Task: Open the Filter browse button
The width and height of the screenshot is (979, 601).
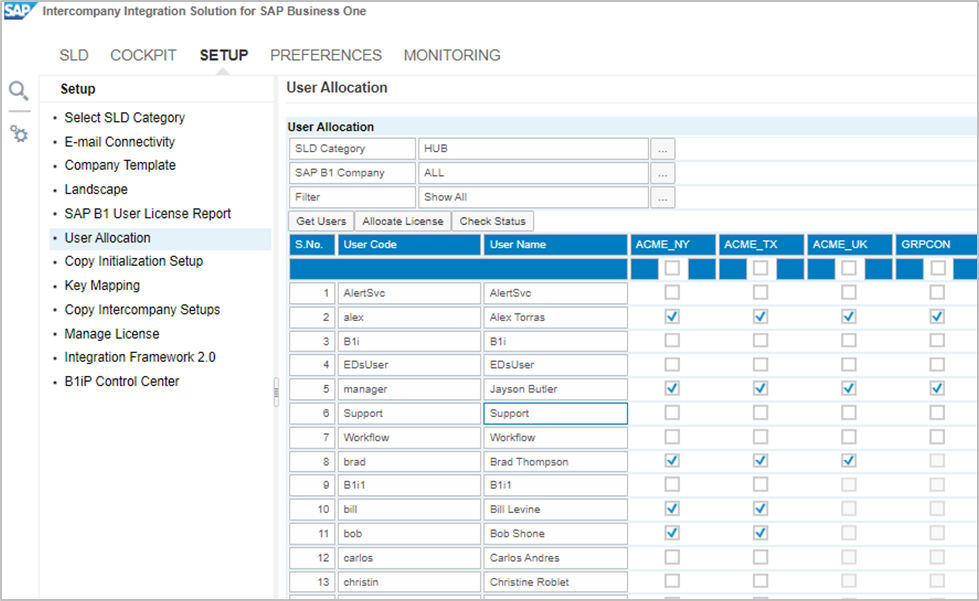Action: [x=663, y=198]
